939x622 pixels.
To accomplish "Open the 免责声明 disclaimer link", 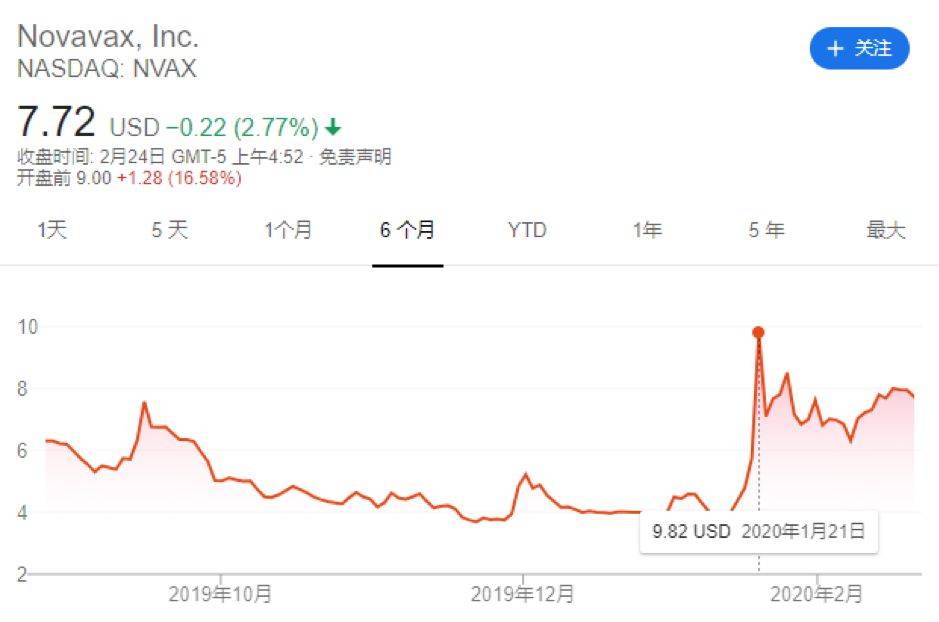I will pyautogui.click(x=355, y=157).
